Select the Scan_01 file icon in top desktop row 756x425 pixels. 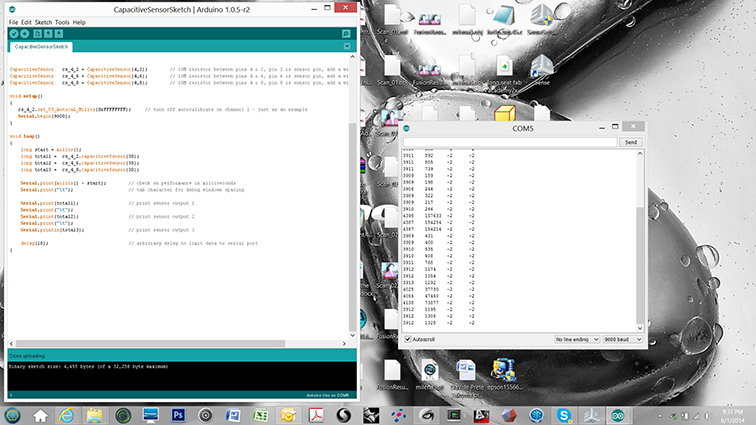(392, 20)
